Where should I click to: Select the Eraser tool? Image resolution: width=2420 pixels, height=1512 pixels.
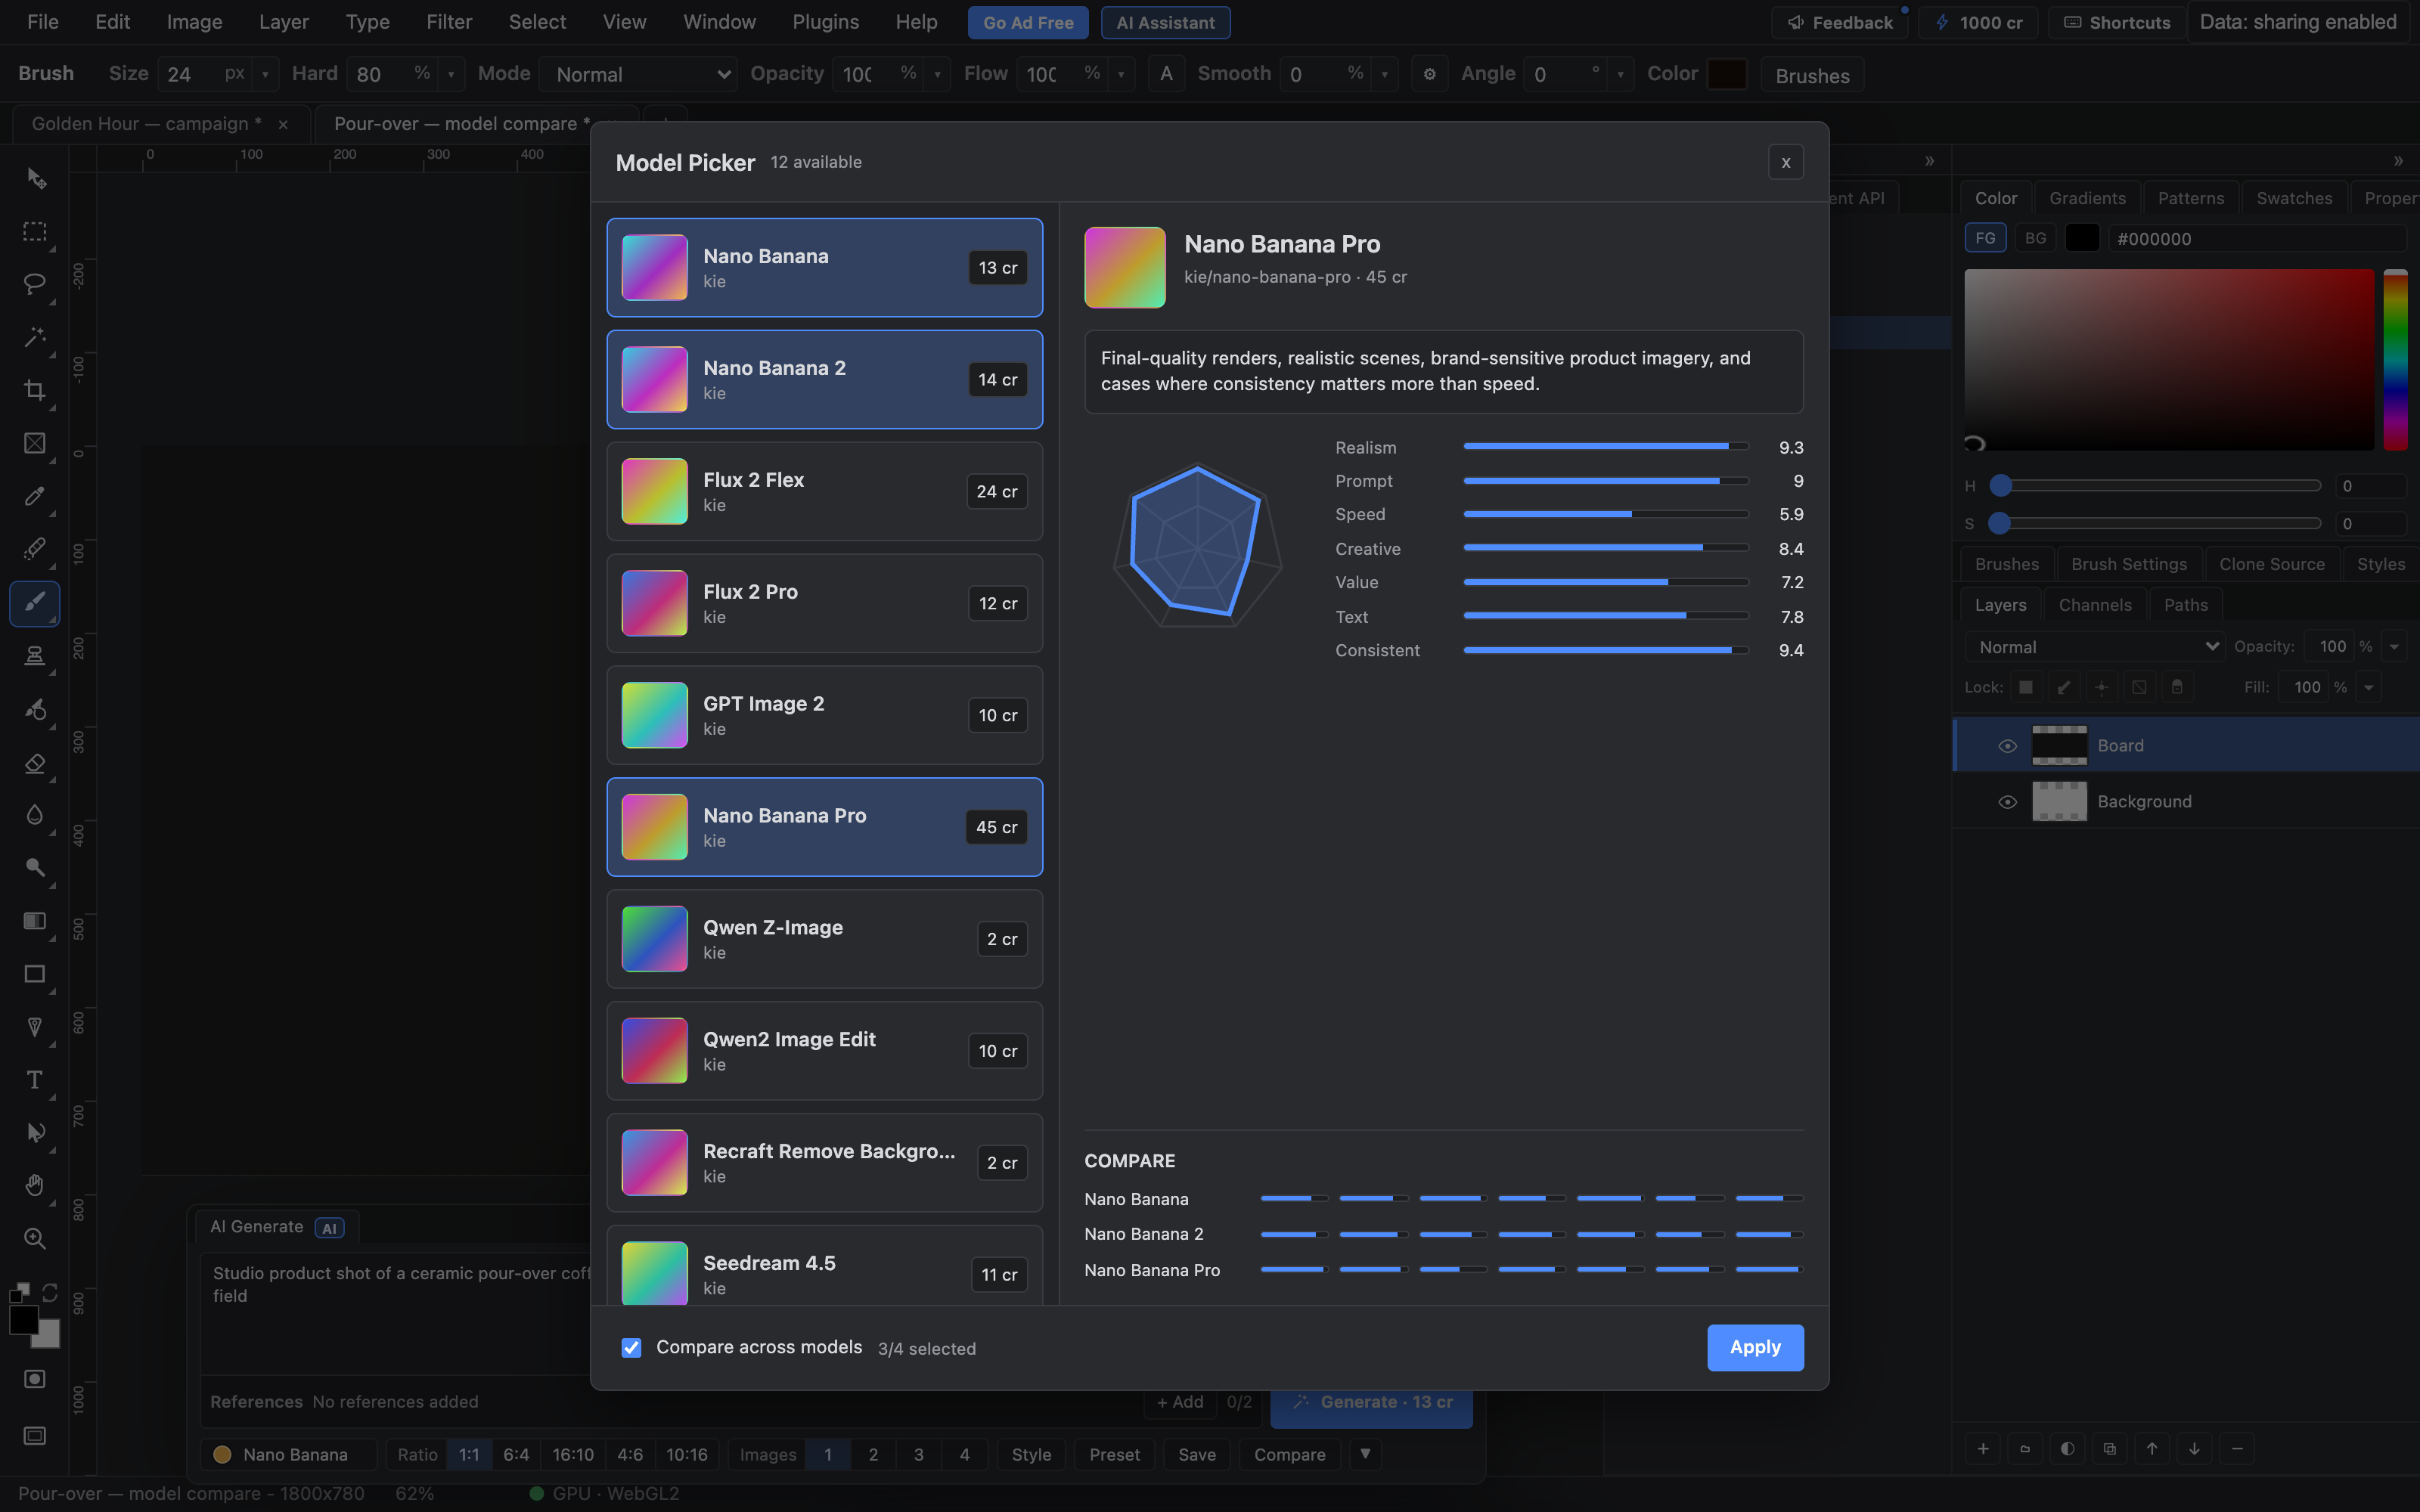click(35, 763)
